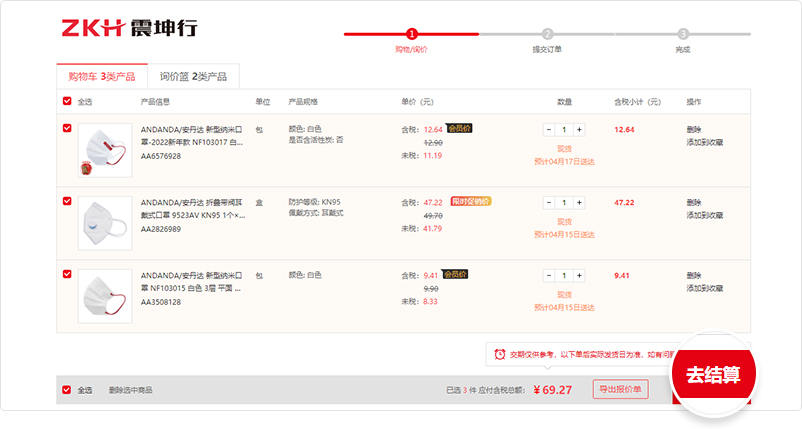Screen dimensions: 802x429
Task: Click untaxed price 11.19
Action: 432,156
